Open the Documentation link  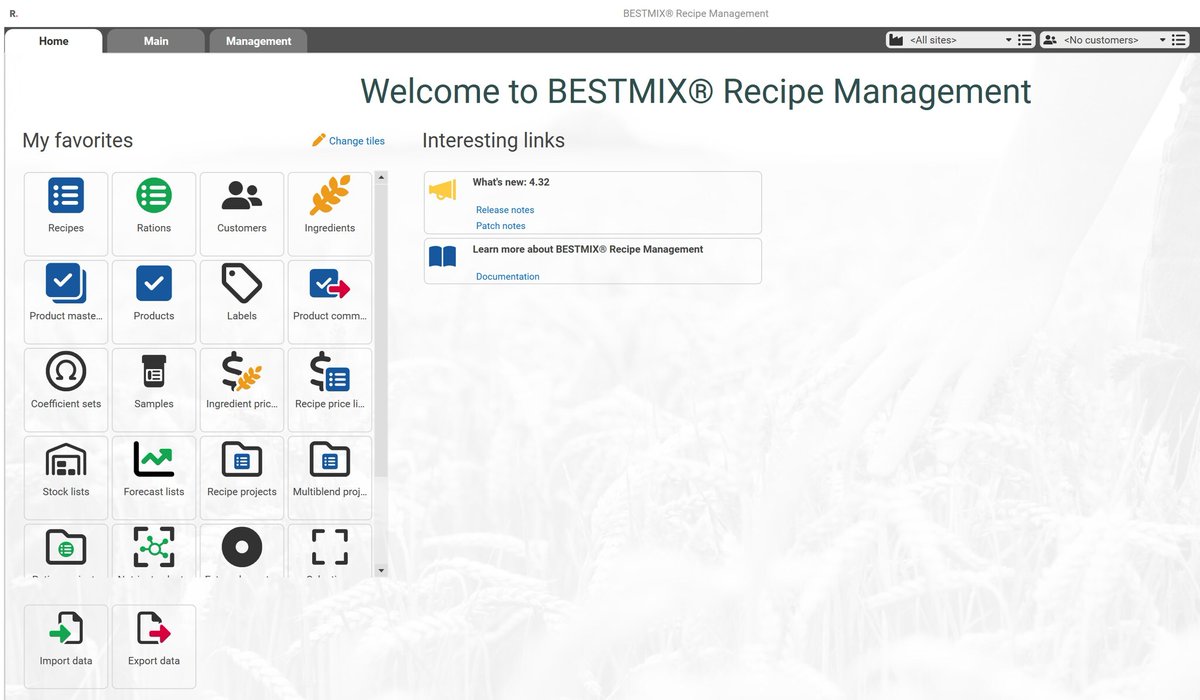point(508,277)
